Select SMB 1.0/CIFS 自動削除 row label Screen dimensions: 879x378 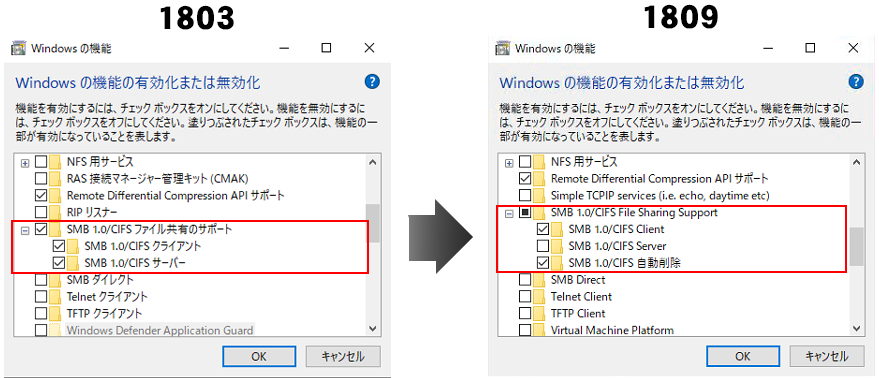[x=624, y=262]
